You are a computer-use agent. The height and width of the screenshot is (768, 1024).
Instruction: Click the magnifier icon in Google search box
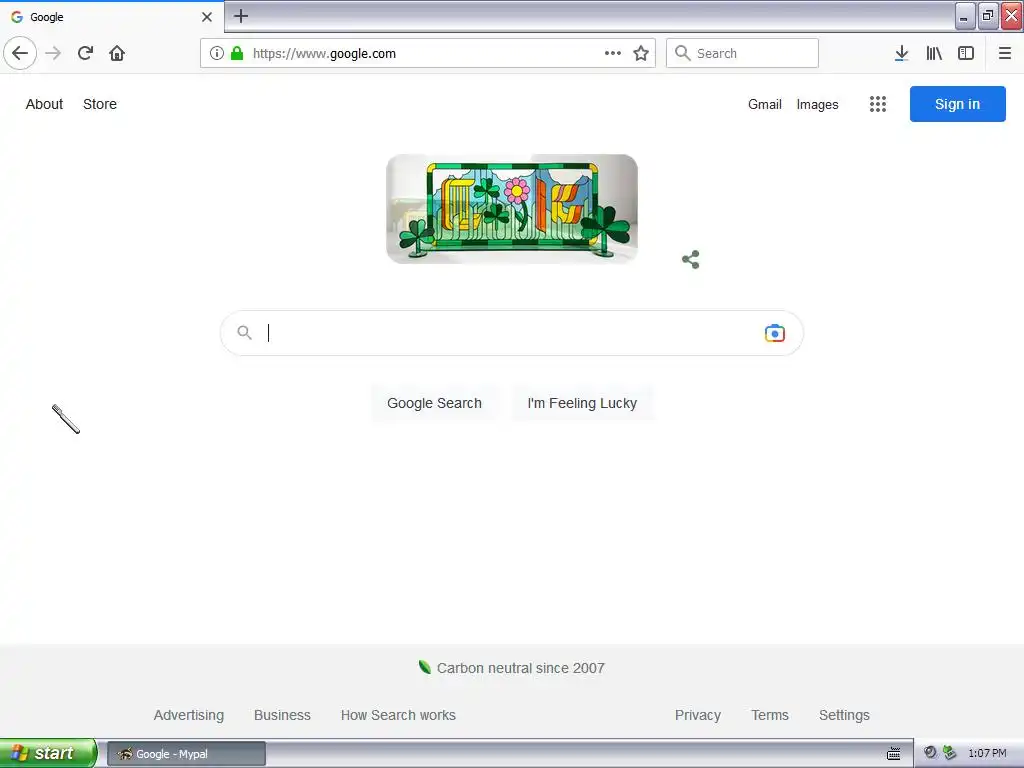click(x=244, y=332)
